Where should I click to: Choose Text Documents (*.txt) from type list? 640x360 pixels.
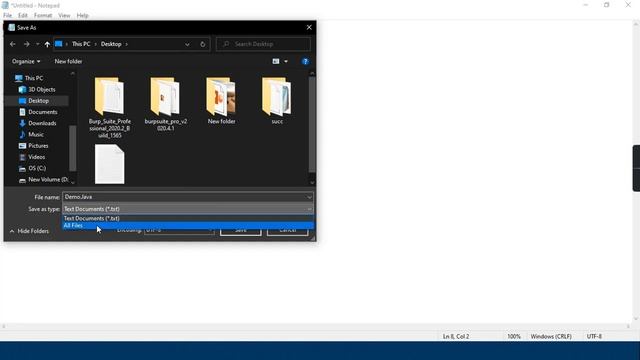(x=188, y=218)
